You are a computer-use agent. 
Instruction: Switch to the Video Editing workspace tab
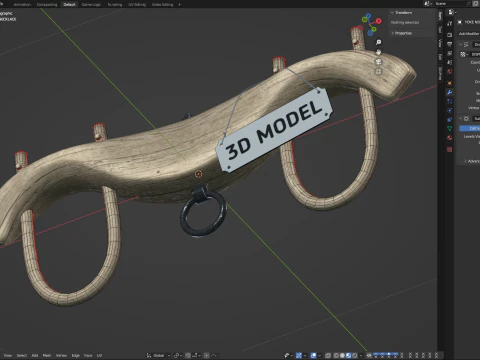(162, 5)
